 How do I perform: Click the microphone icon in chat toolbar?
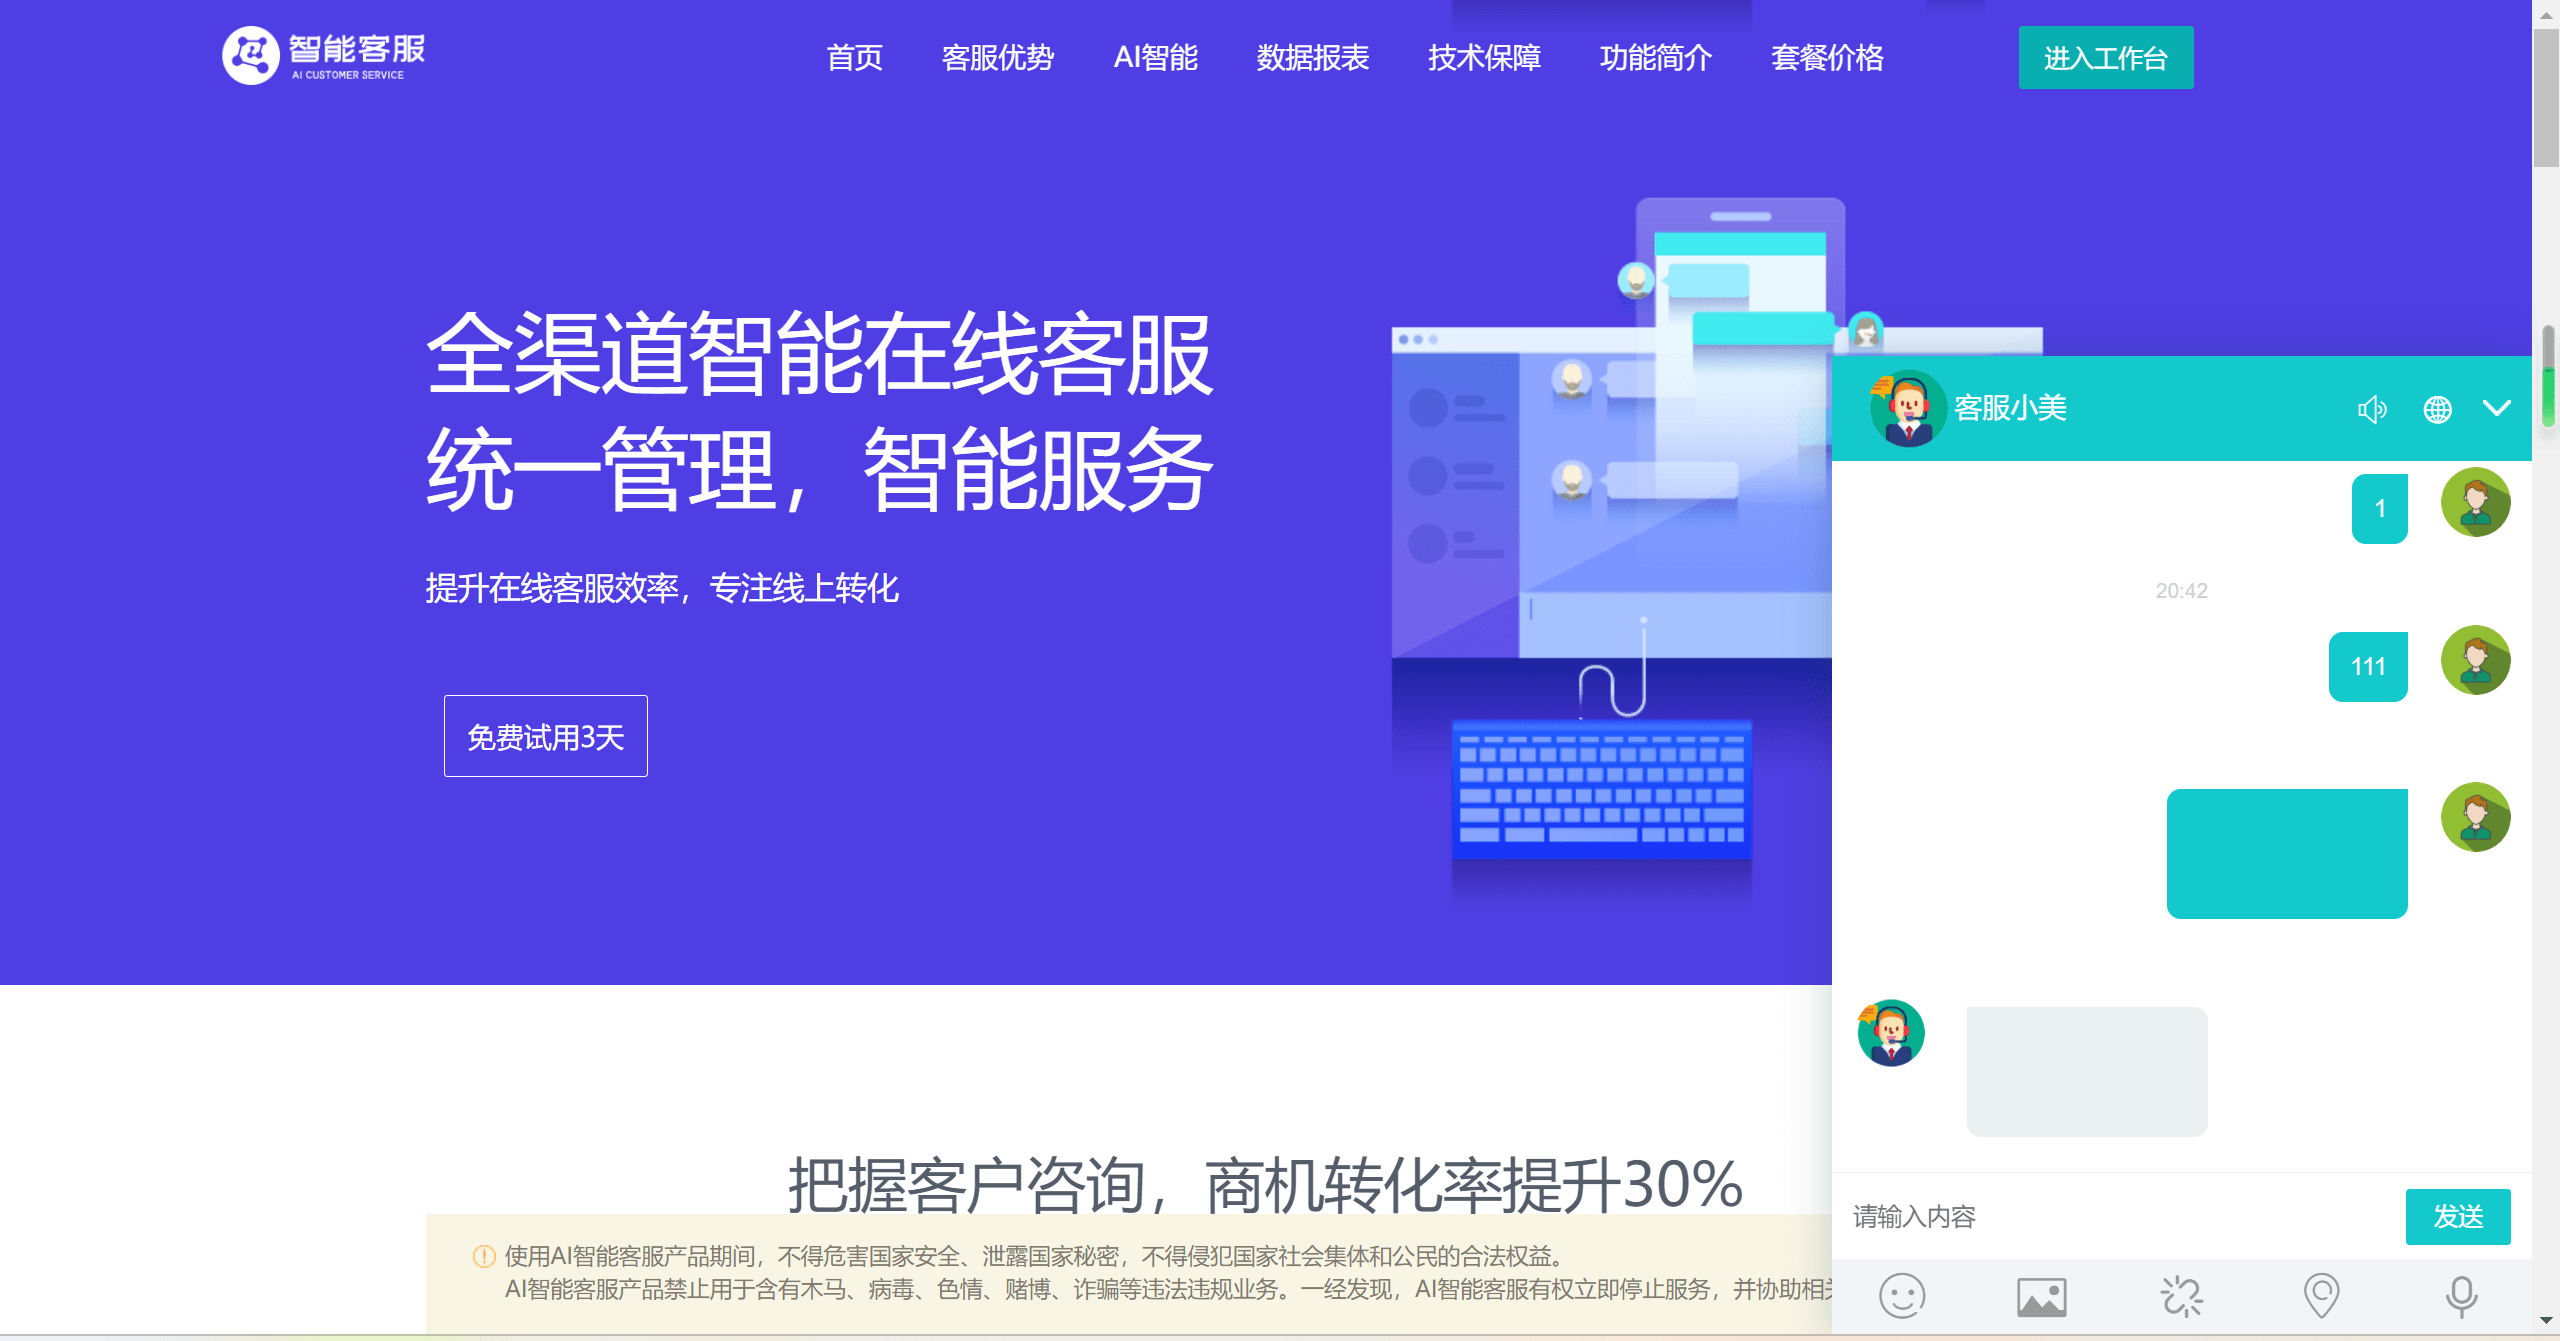coord(2458,1294)
